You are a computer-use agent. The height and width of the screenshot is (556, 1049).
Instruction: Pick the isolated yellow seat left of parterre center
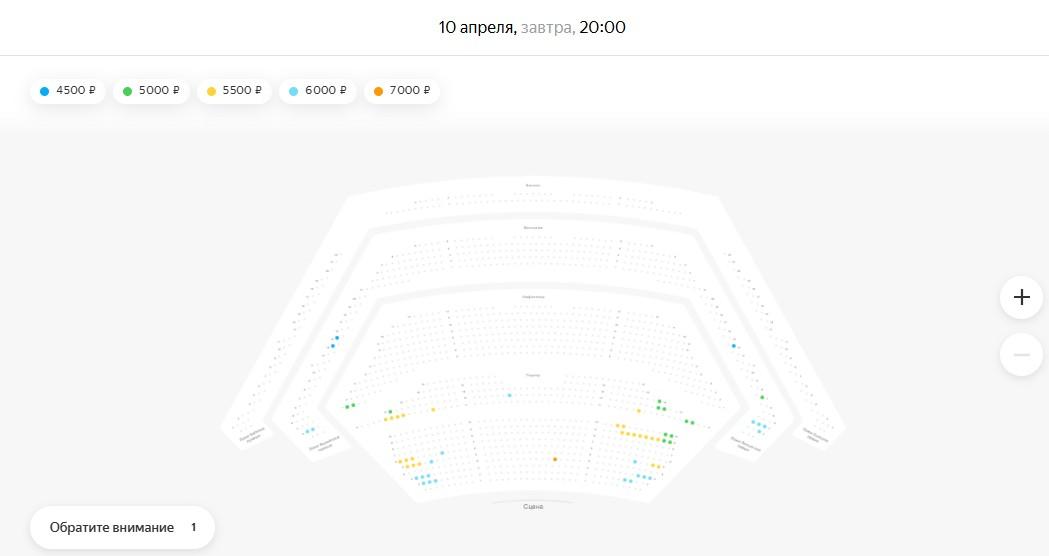(x=433, y=409)
